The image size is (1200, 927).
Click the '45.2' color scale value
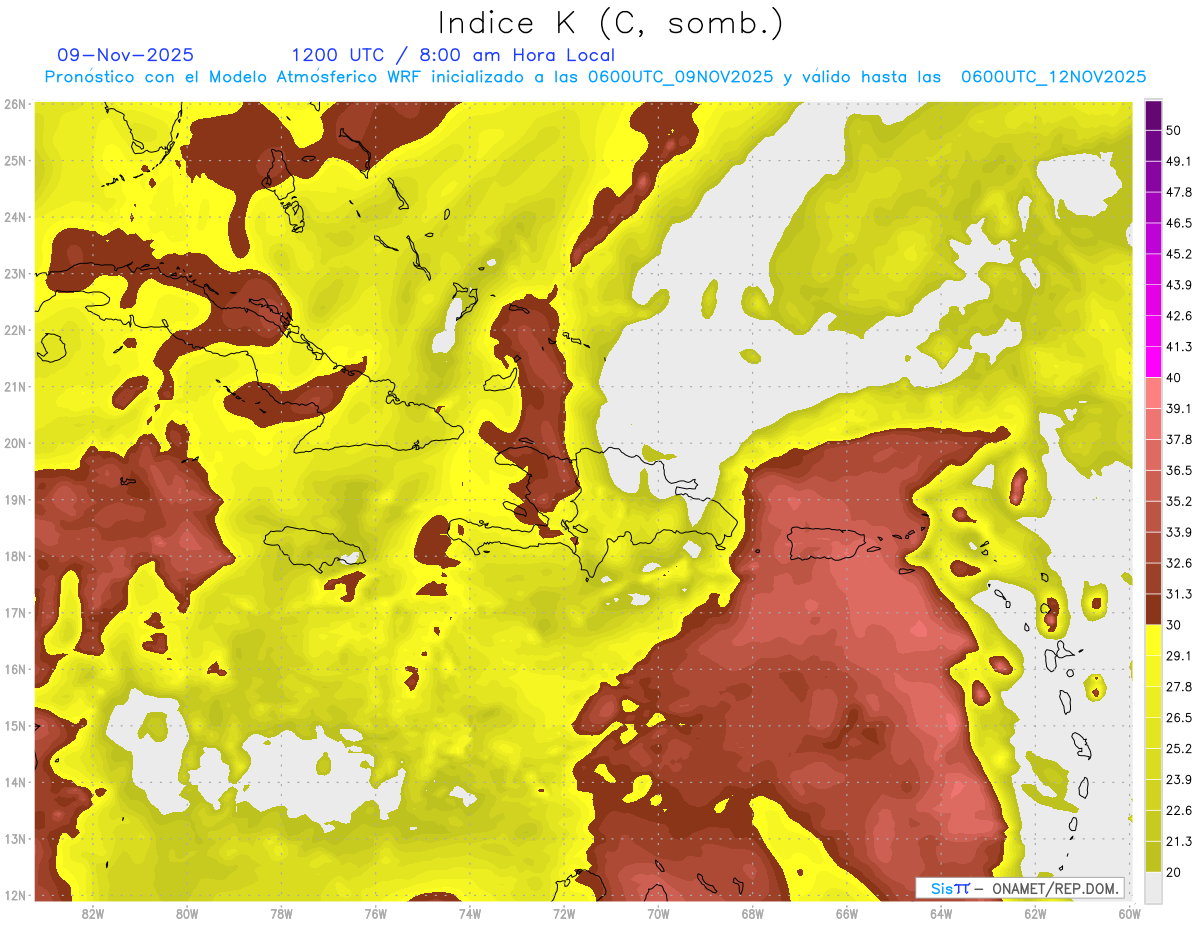click(x=1179, y=254)
